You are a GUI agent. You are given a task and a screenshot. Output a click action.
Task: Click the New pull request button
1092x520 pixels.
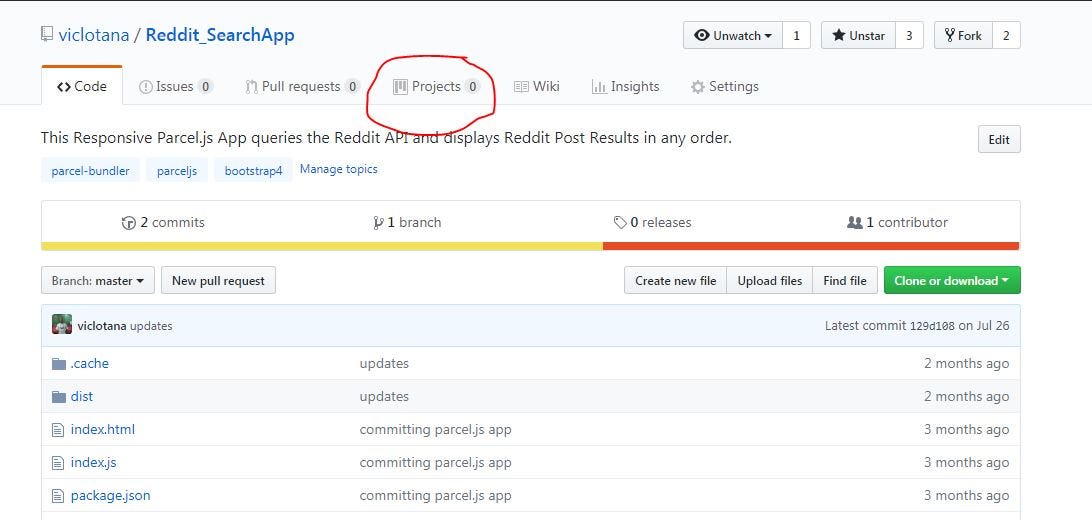tap(218, 281)
